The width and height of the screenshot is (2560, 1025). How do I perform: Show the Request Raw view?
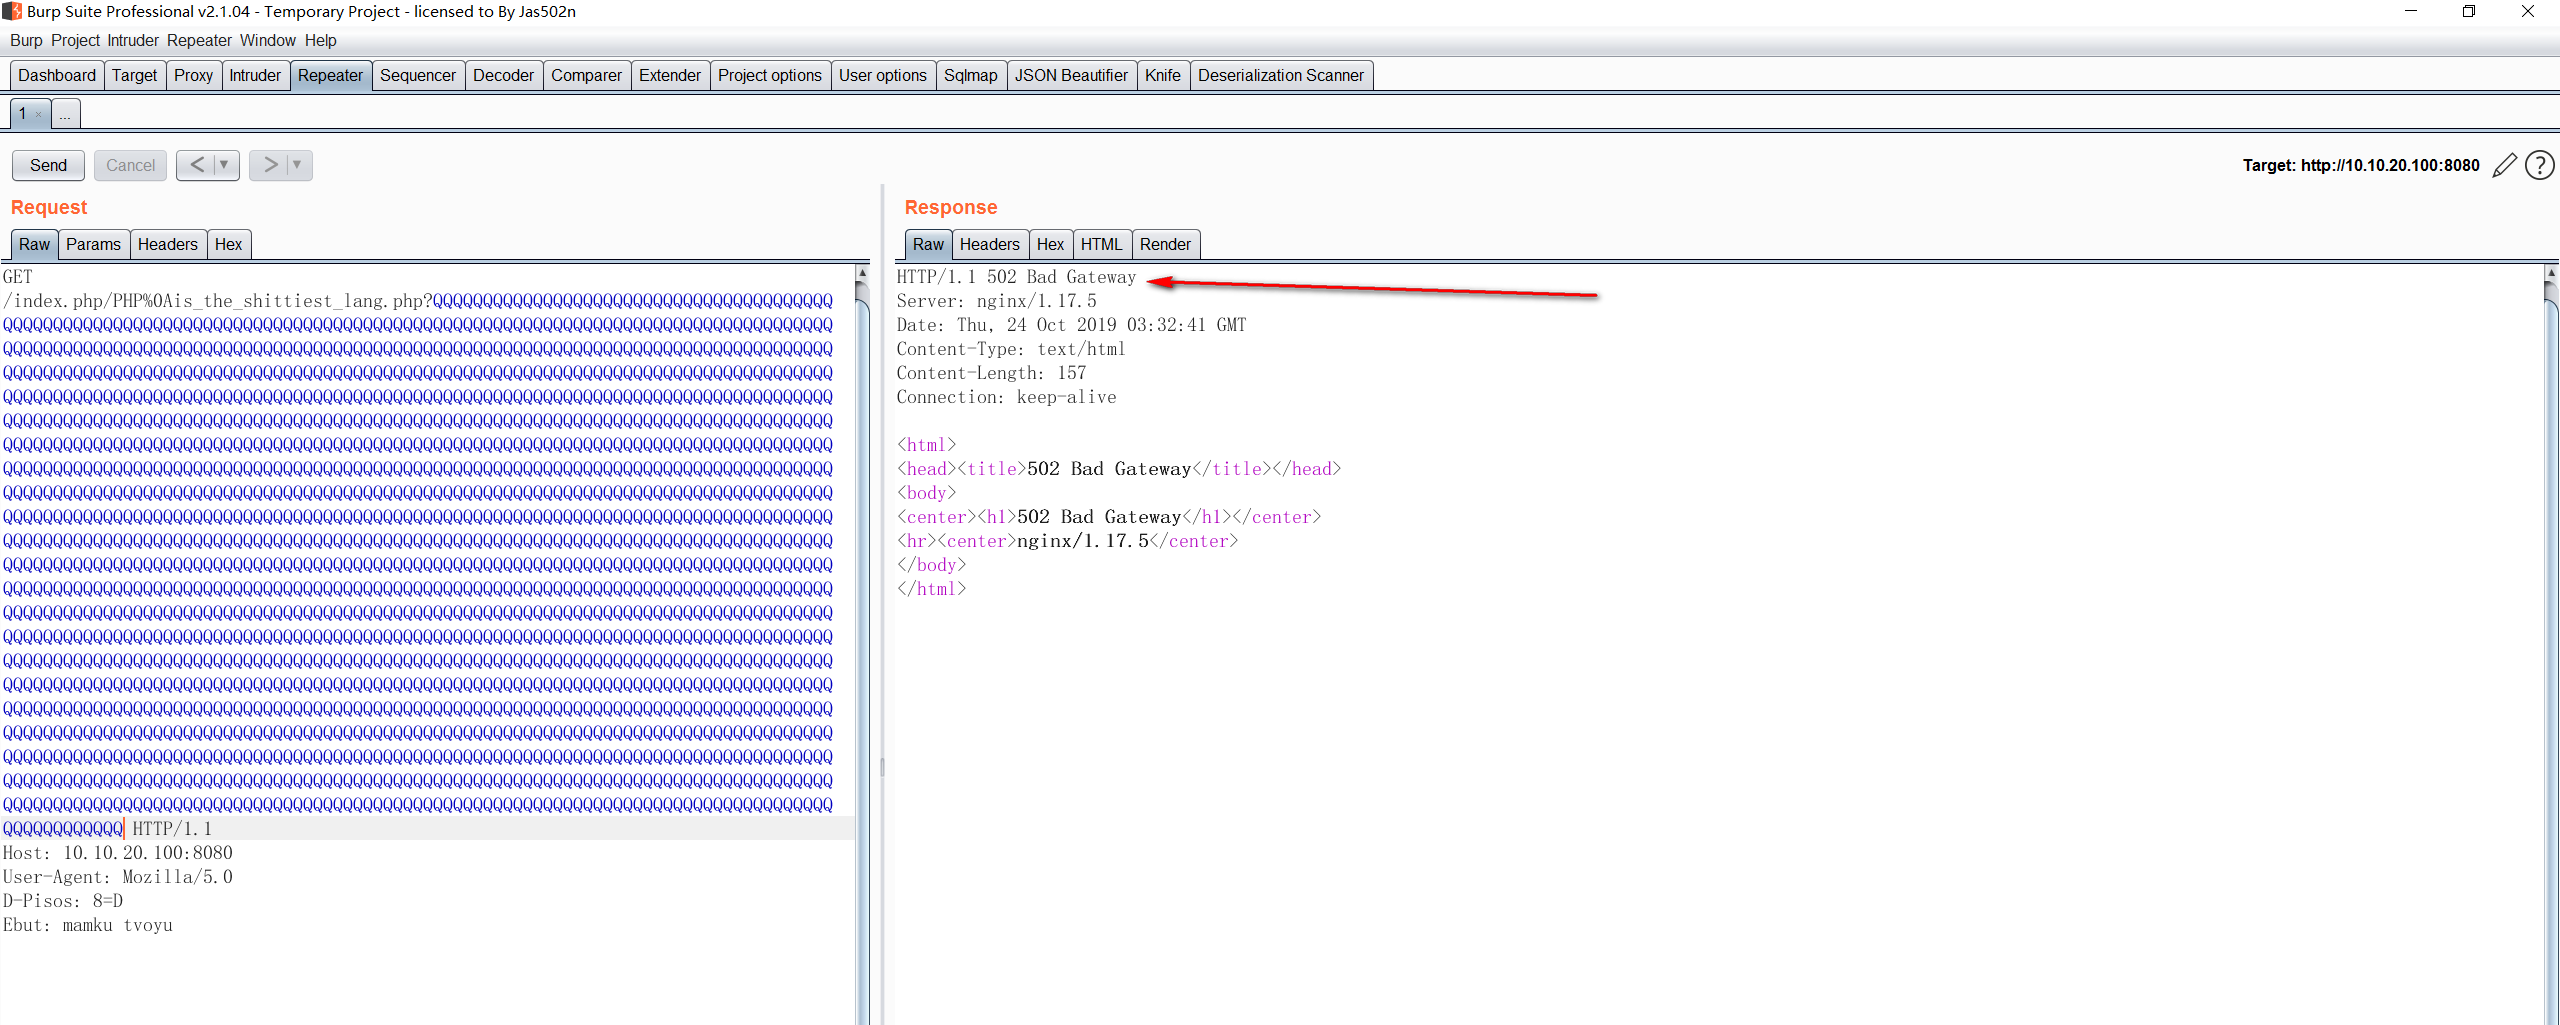click(34, 245)
